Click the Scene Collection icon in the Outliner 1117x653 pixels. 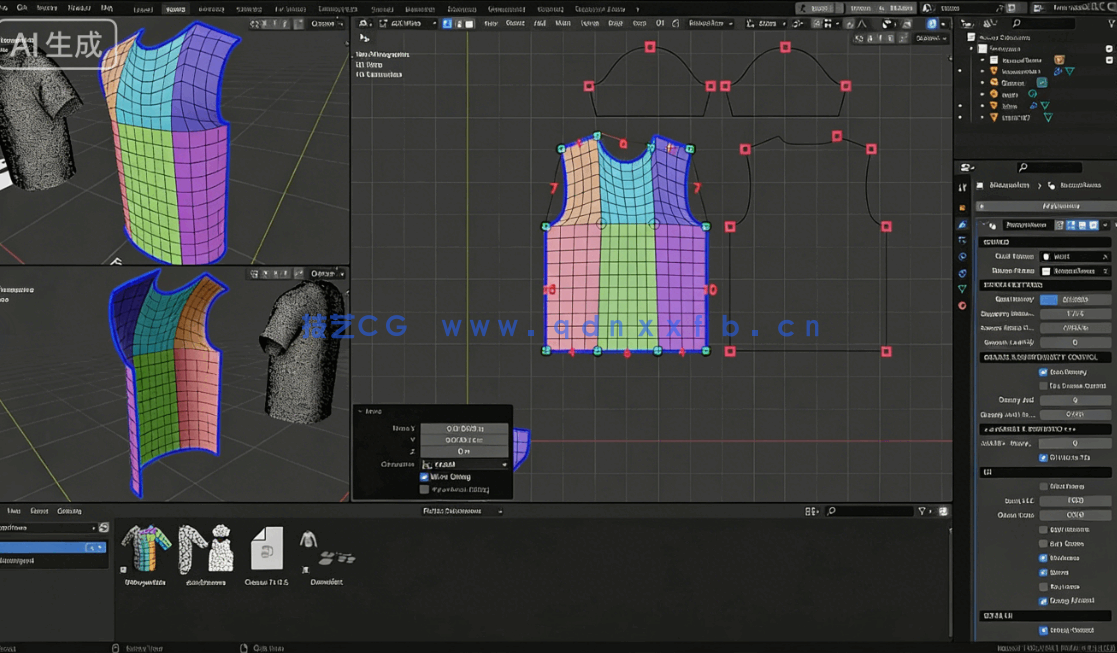pyautogui.click(x=972, y=37)
